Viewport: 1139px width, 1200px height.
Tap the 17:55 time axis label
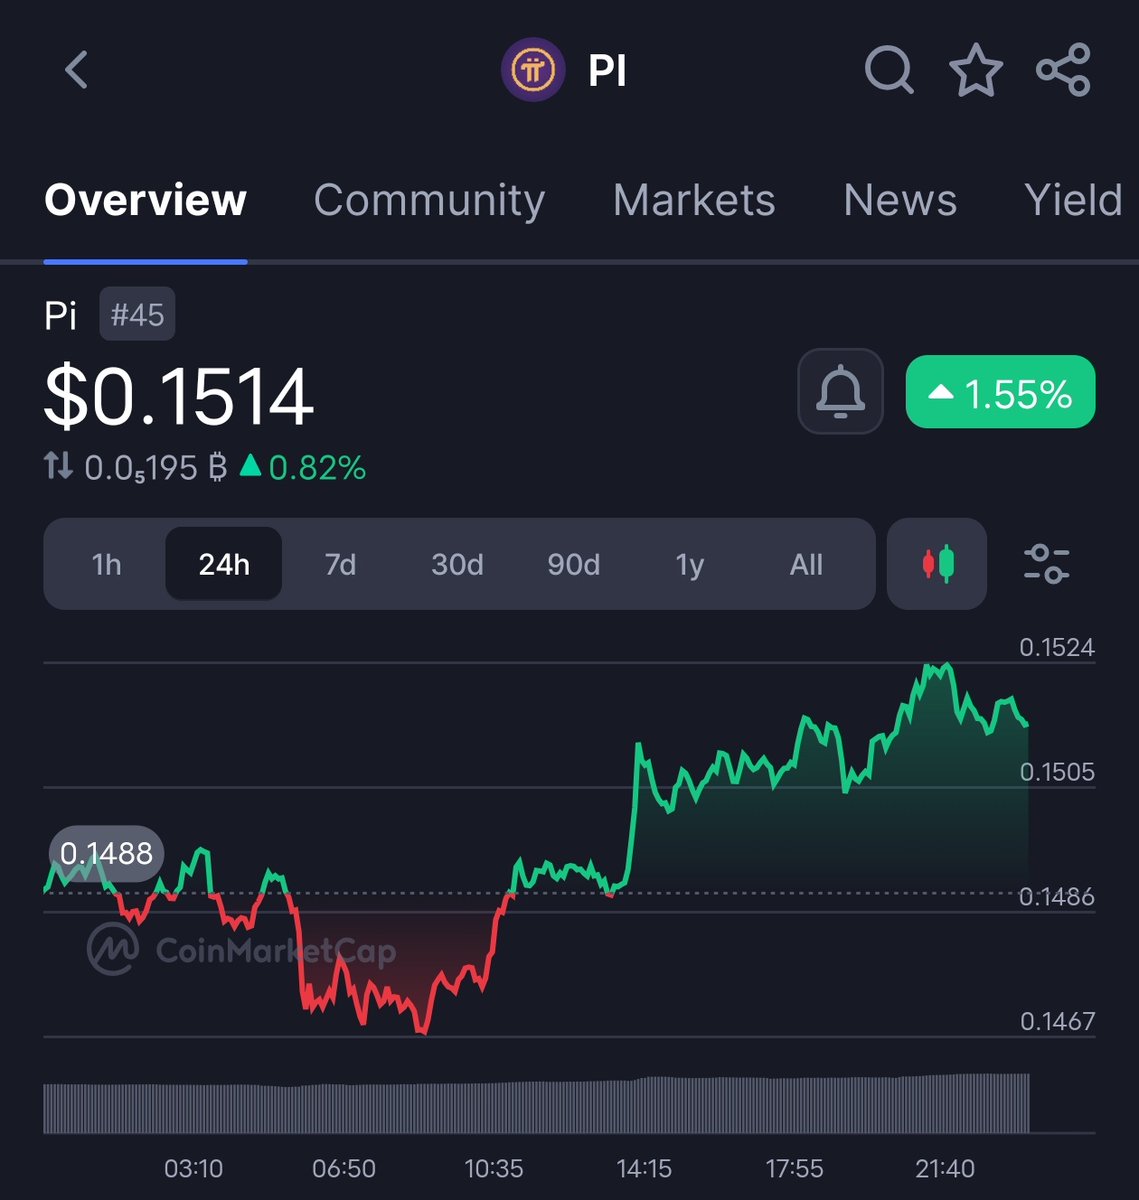click(x=794, y=1168)
